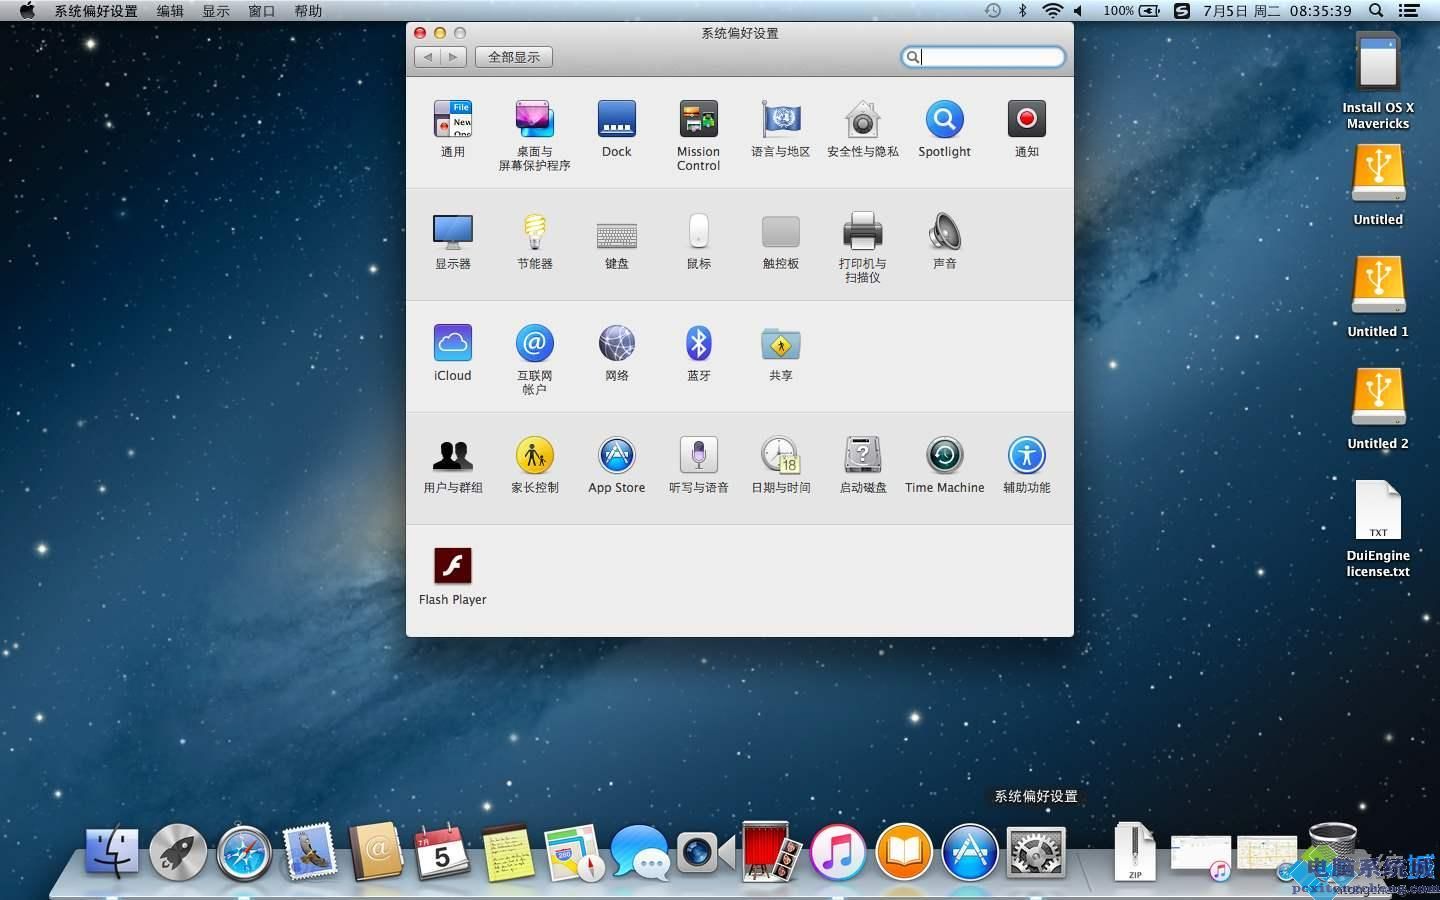1440x900 pixels.
Task: Open 语言与地区 preferences
Action: click(x=781, y=119)
